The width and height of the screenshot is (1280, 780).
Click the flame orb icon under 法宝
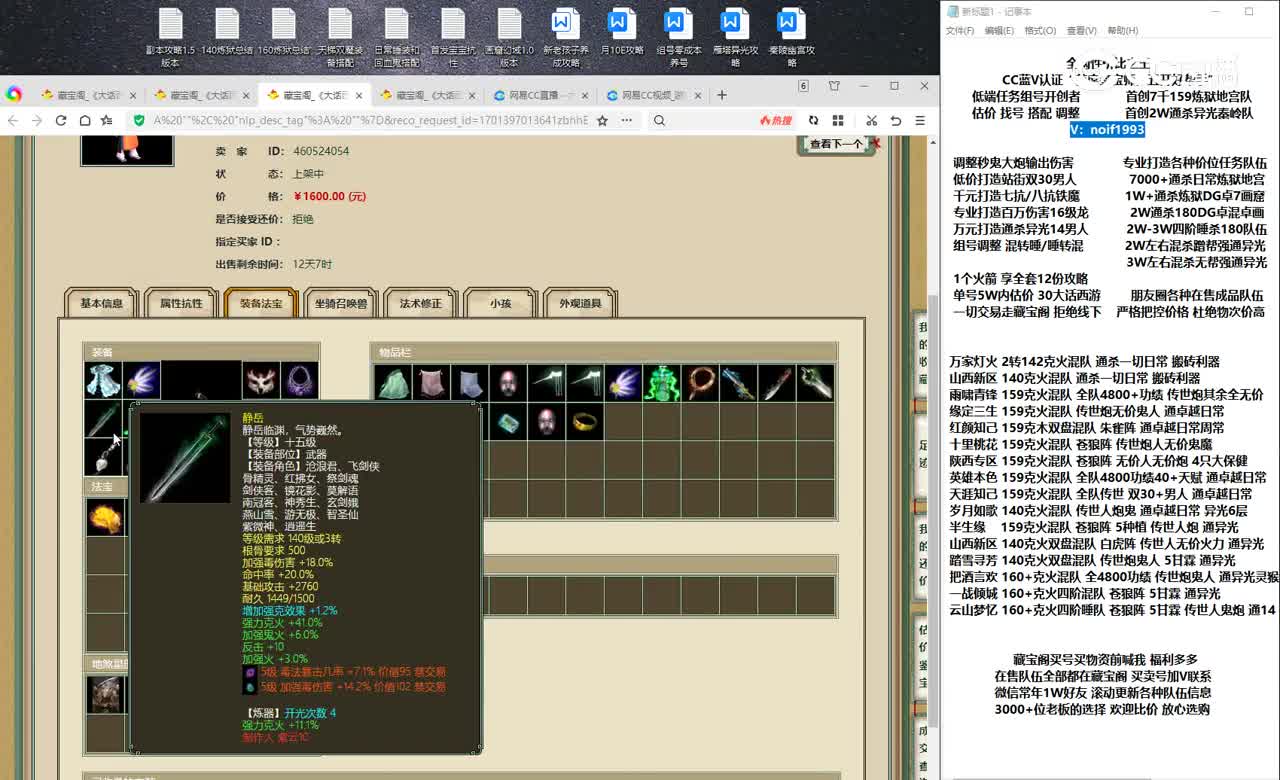[x=104, y=517]
